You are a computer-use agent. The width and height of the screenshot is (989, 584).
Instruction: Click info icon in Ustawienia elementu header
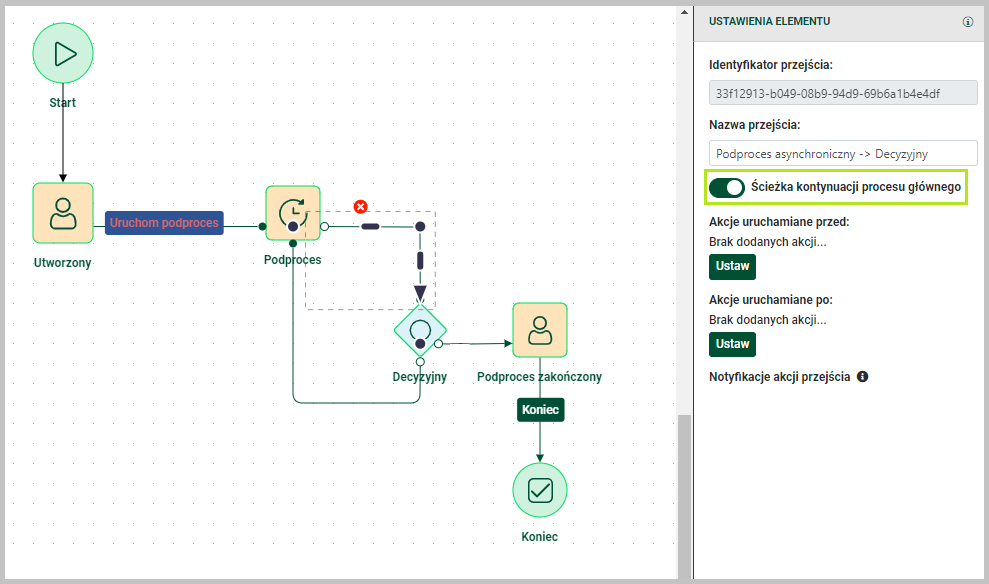tap(967, 22)
